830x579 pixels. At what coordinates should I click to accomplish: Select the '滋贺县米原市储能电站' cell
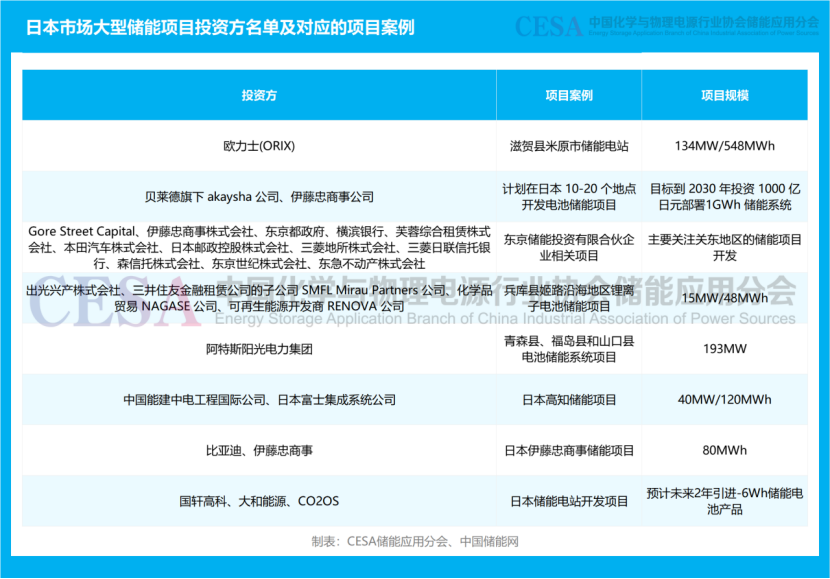point(569,146)
